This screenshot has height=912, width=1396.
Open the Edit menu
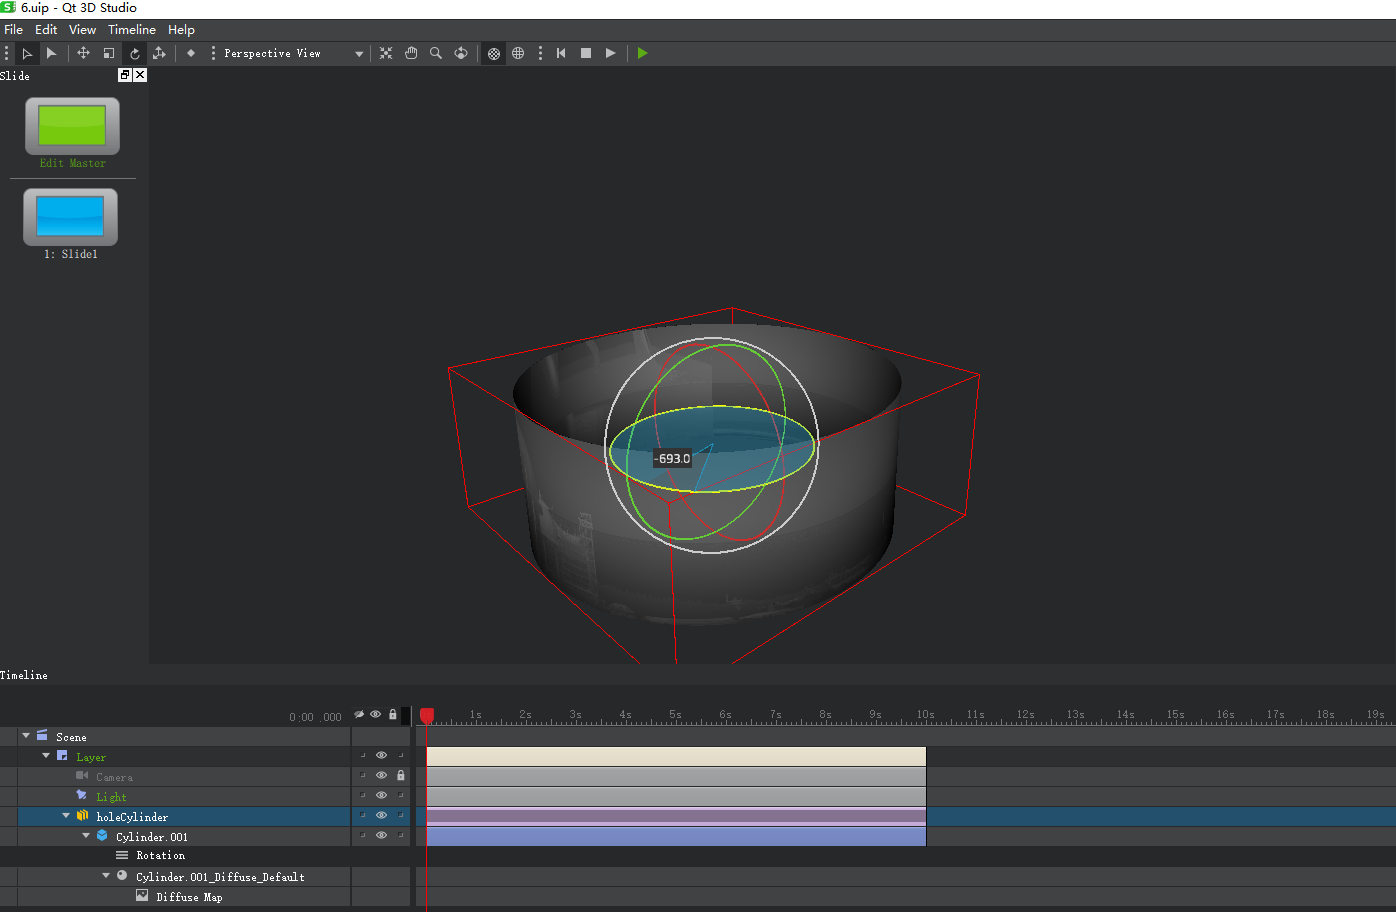coord(46,30)
